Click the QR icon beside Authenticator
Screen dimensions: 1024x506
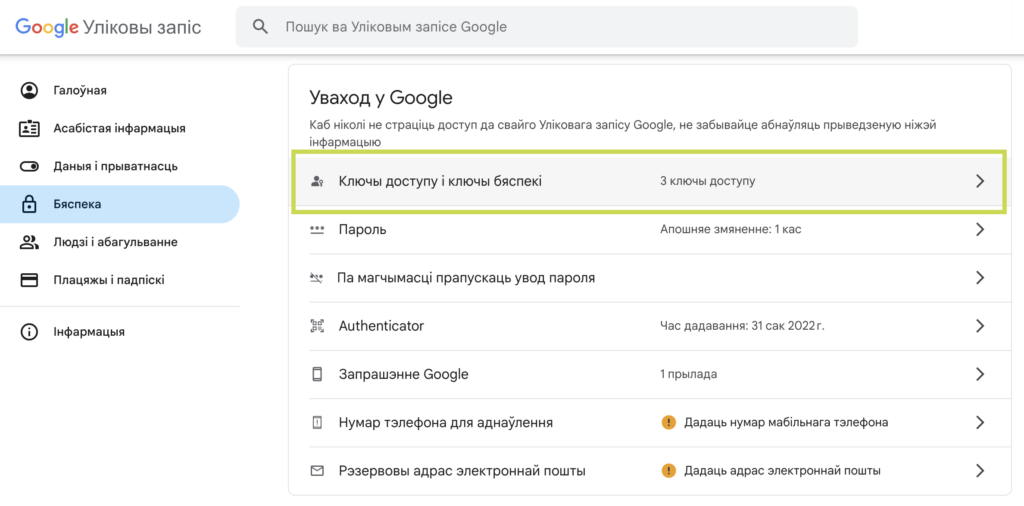click(317, 326)
